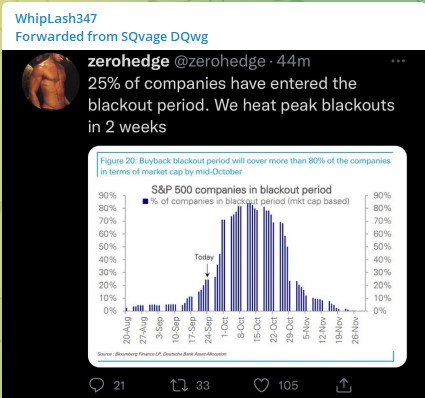Open the three-dot more options menu
Viewport: 425px width, 398px height.
point(398,61)
